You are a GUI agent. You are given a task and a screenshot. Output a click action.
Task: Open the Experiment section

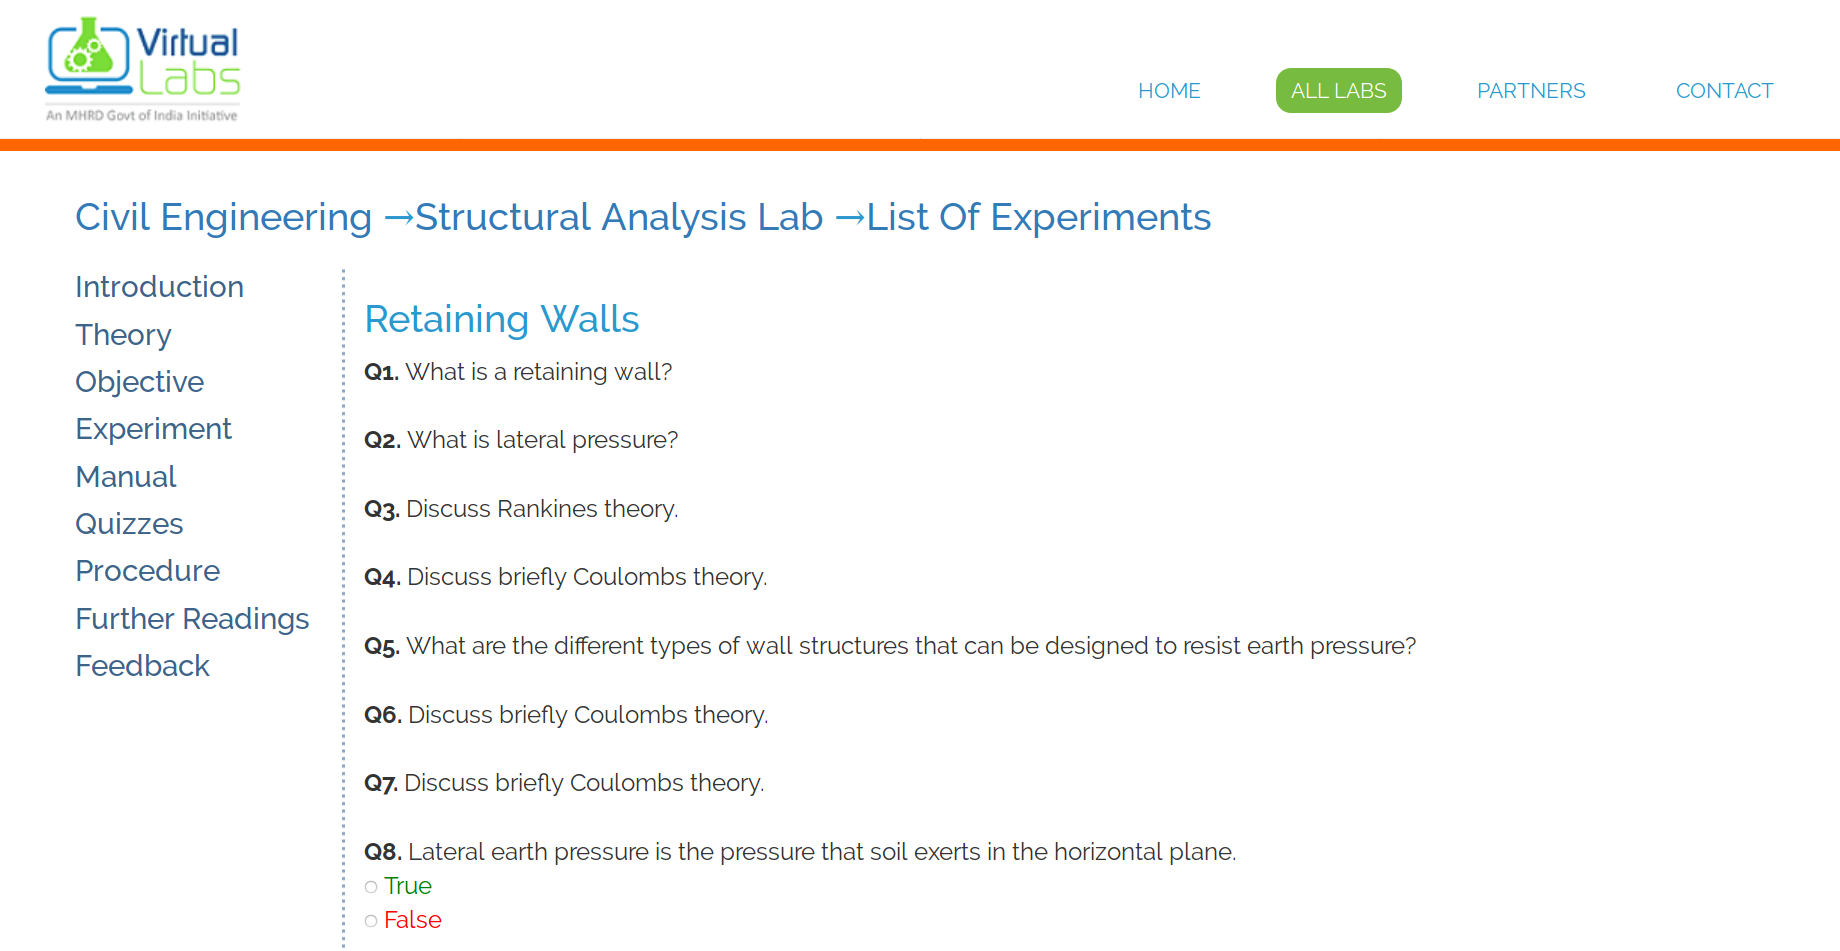pyautogui.click(x=153, y=429)
